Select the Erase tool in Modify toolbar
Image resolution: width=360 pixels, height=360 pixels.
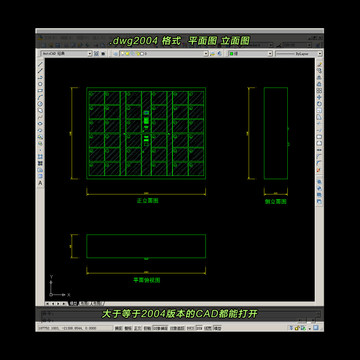click(x=319, y=64)
